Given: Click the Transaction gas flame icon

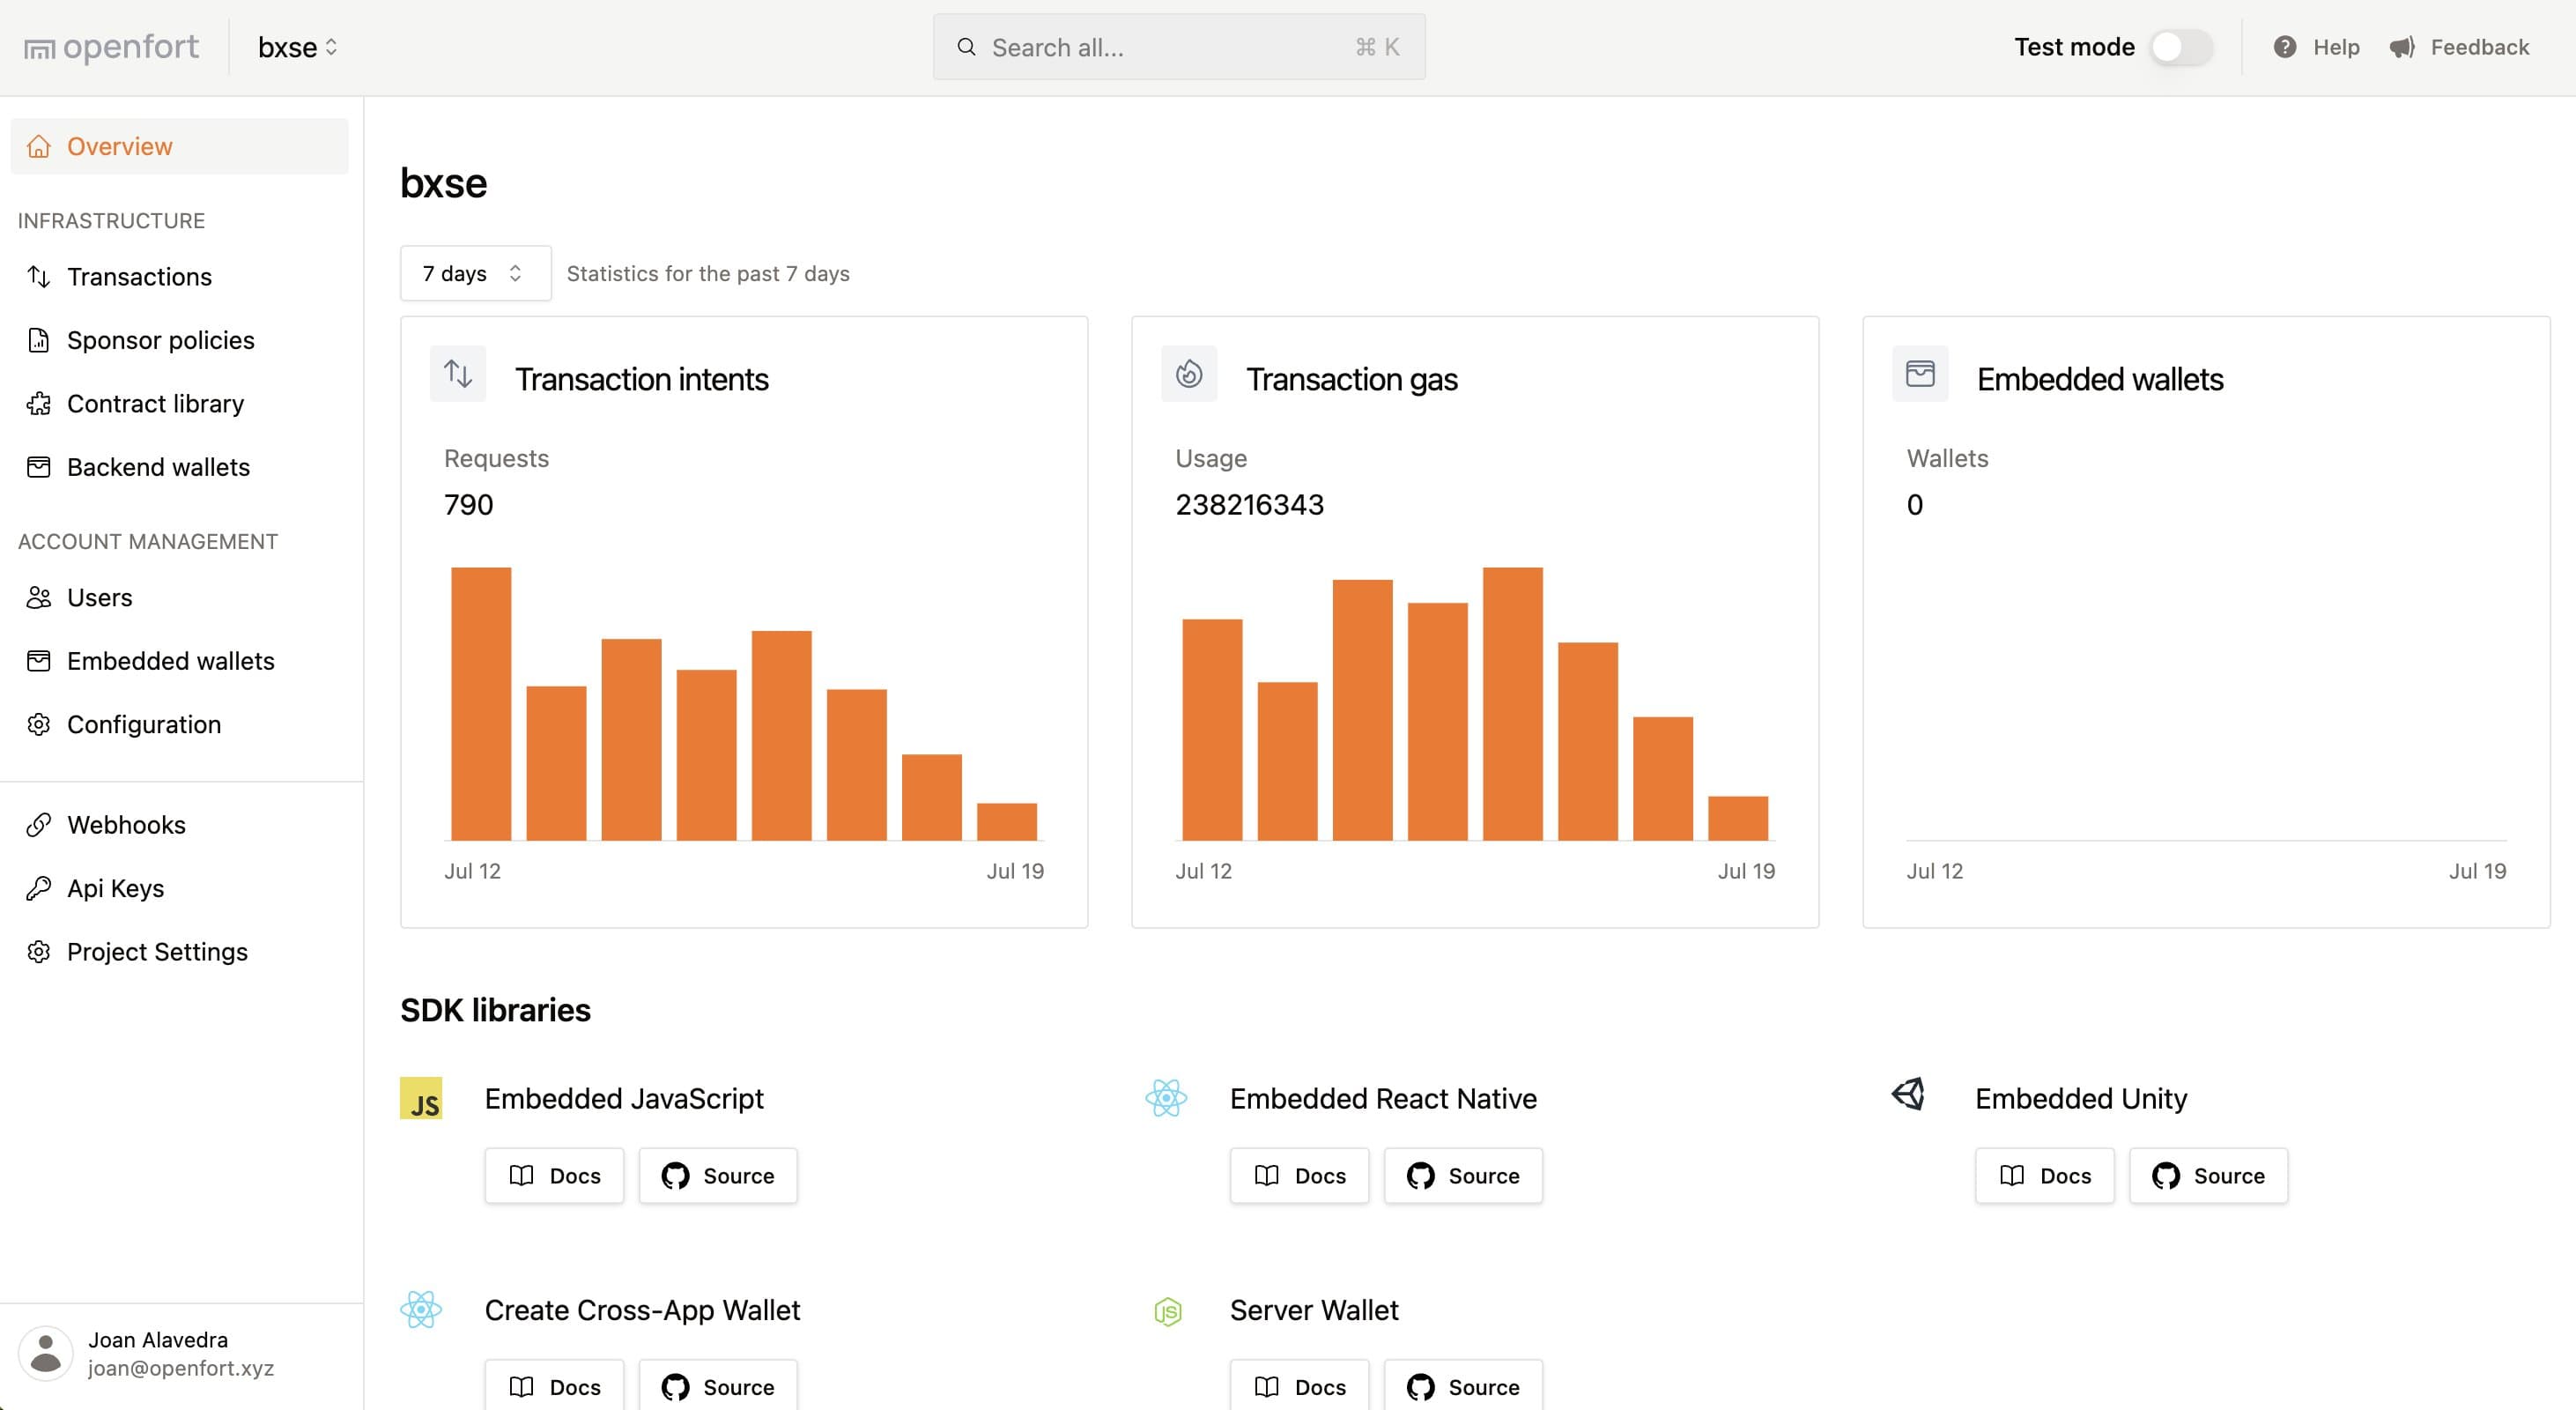Looking at the screenshot, I should tap(1189, 374).
